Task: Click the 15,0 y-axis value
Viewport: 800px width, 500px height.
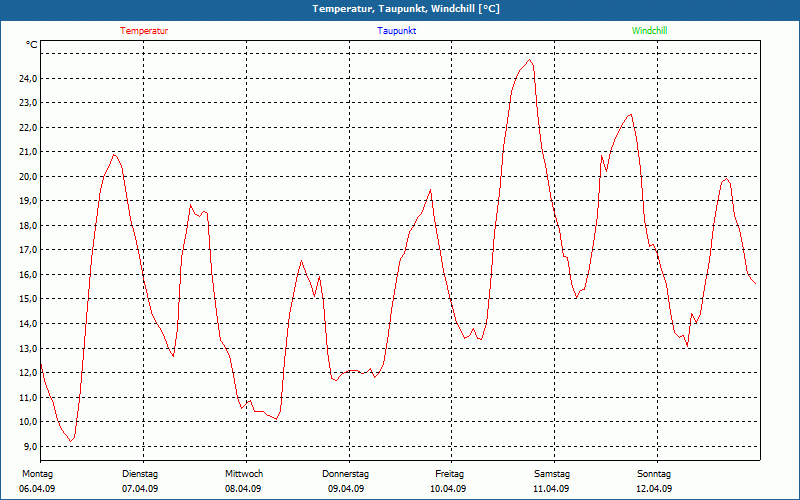Action: pyautogui.click(x=29, y=298)
